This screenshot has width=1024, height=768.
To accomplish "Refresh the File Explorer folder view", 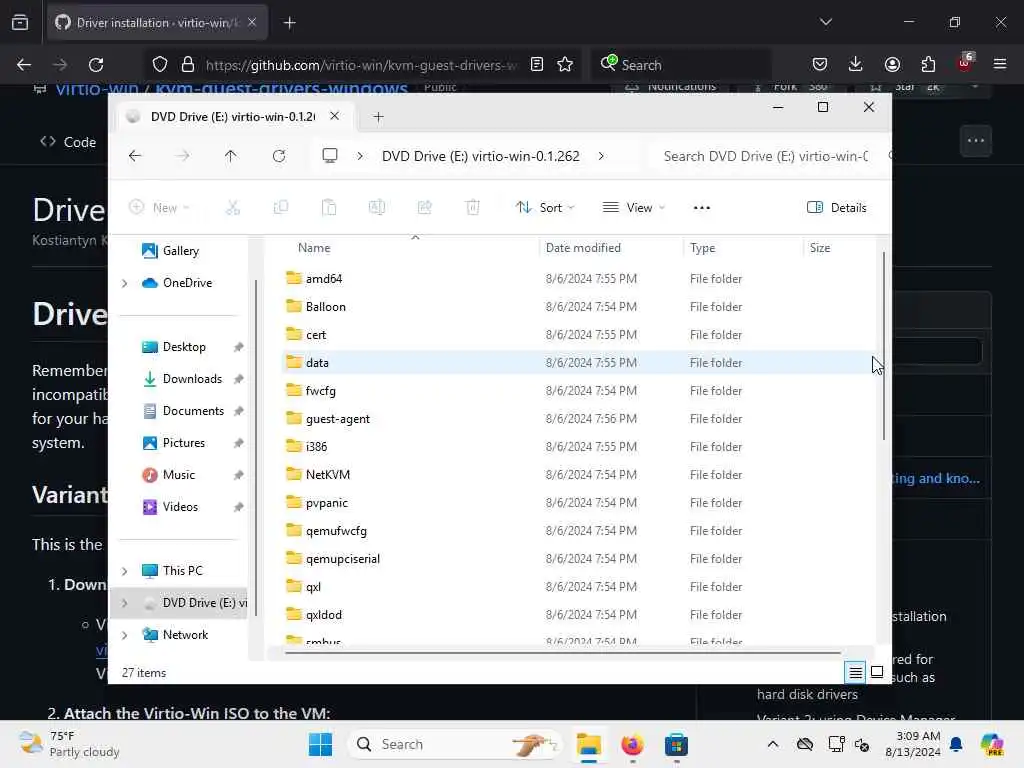I will 279,156.
